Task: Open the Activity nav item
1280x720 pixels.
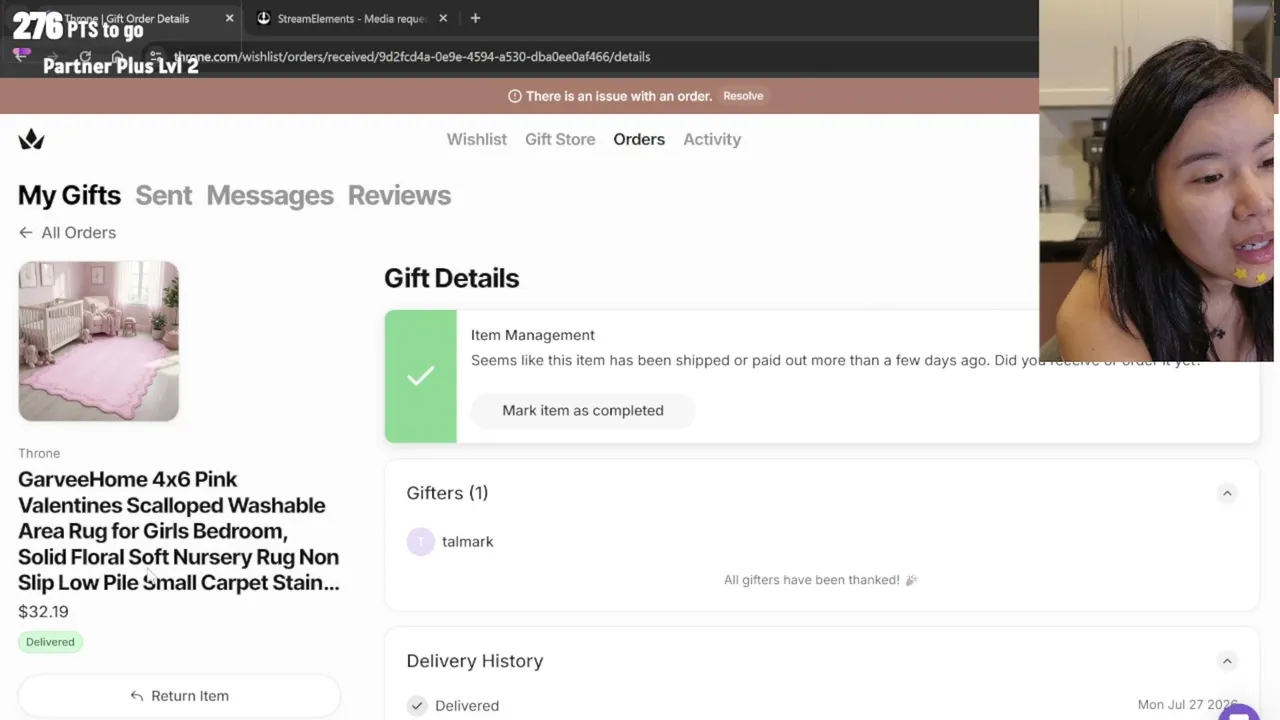Action: (712, 139)
